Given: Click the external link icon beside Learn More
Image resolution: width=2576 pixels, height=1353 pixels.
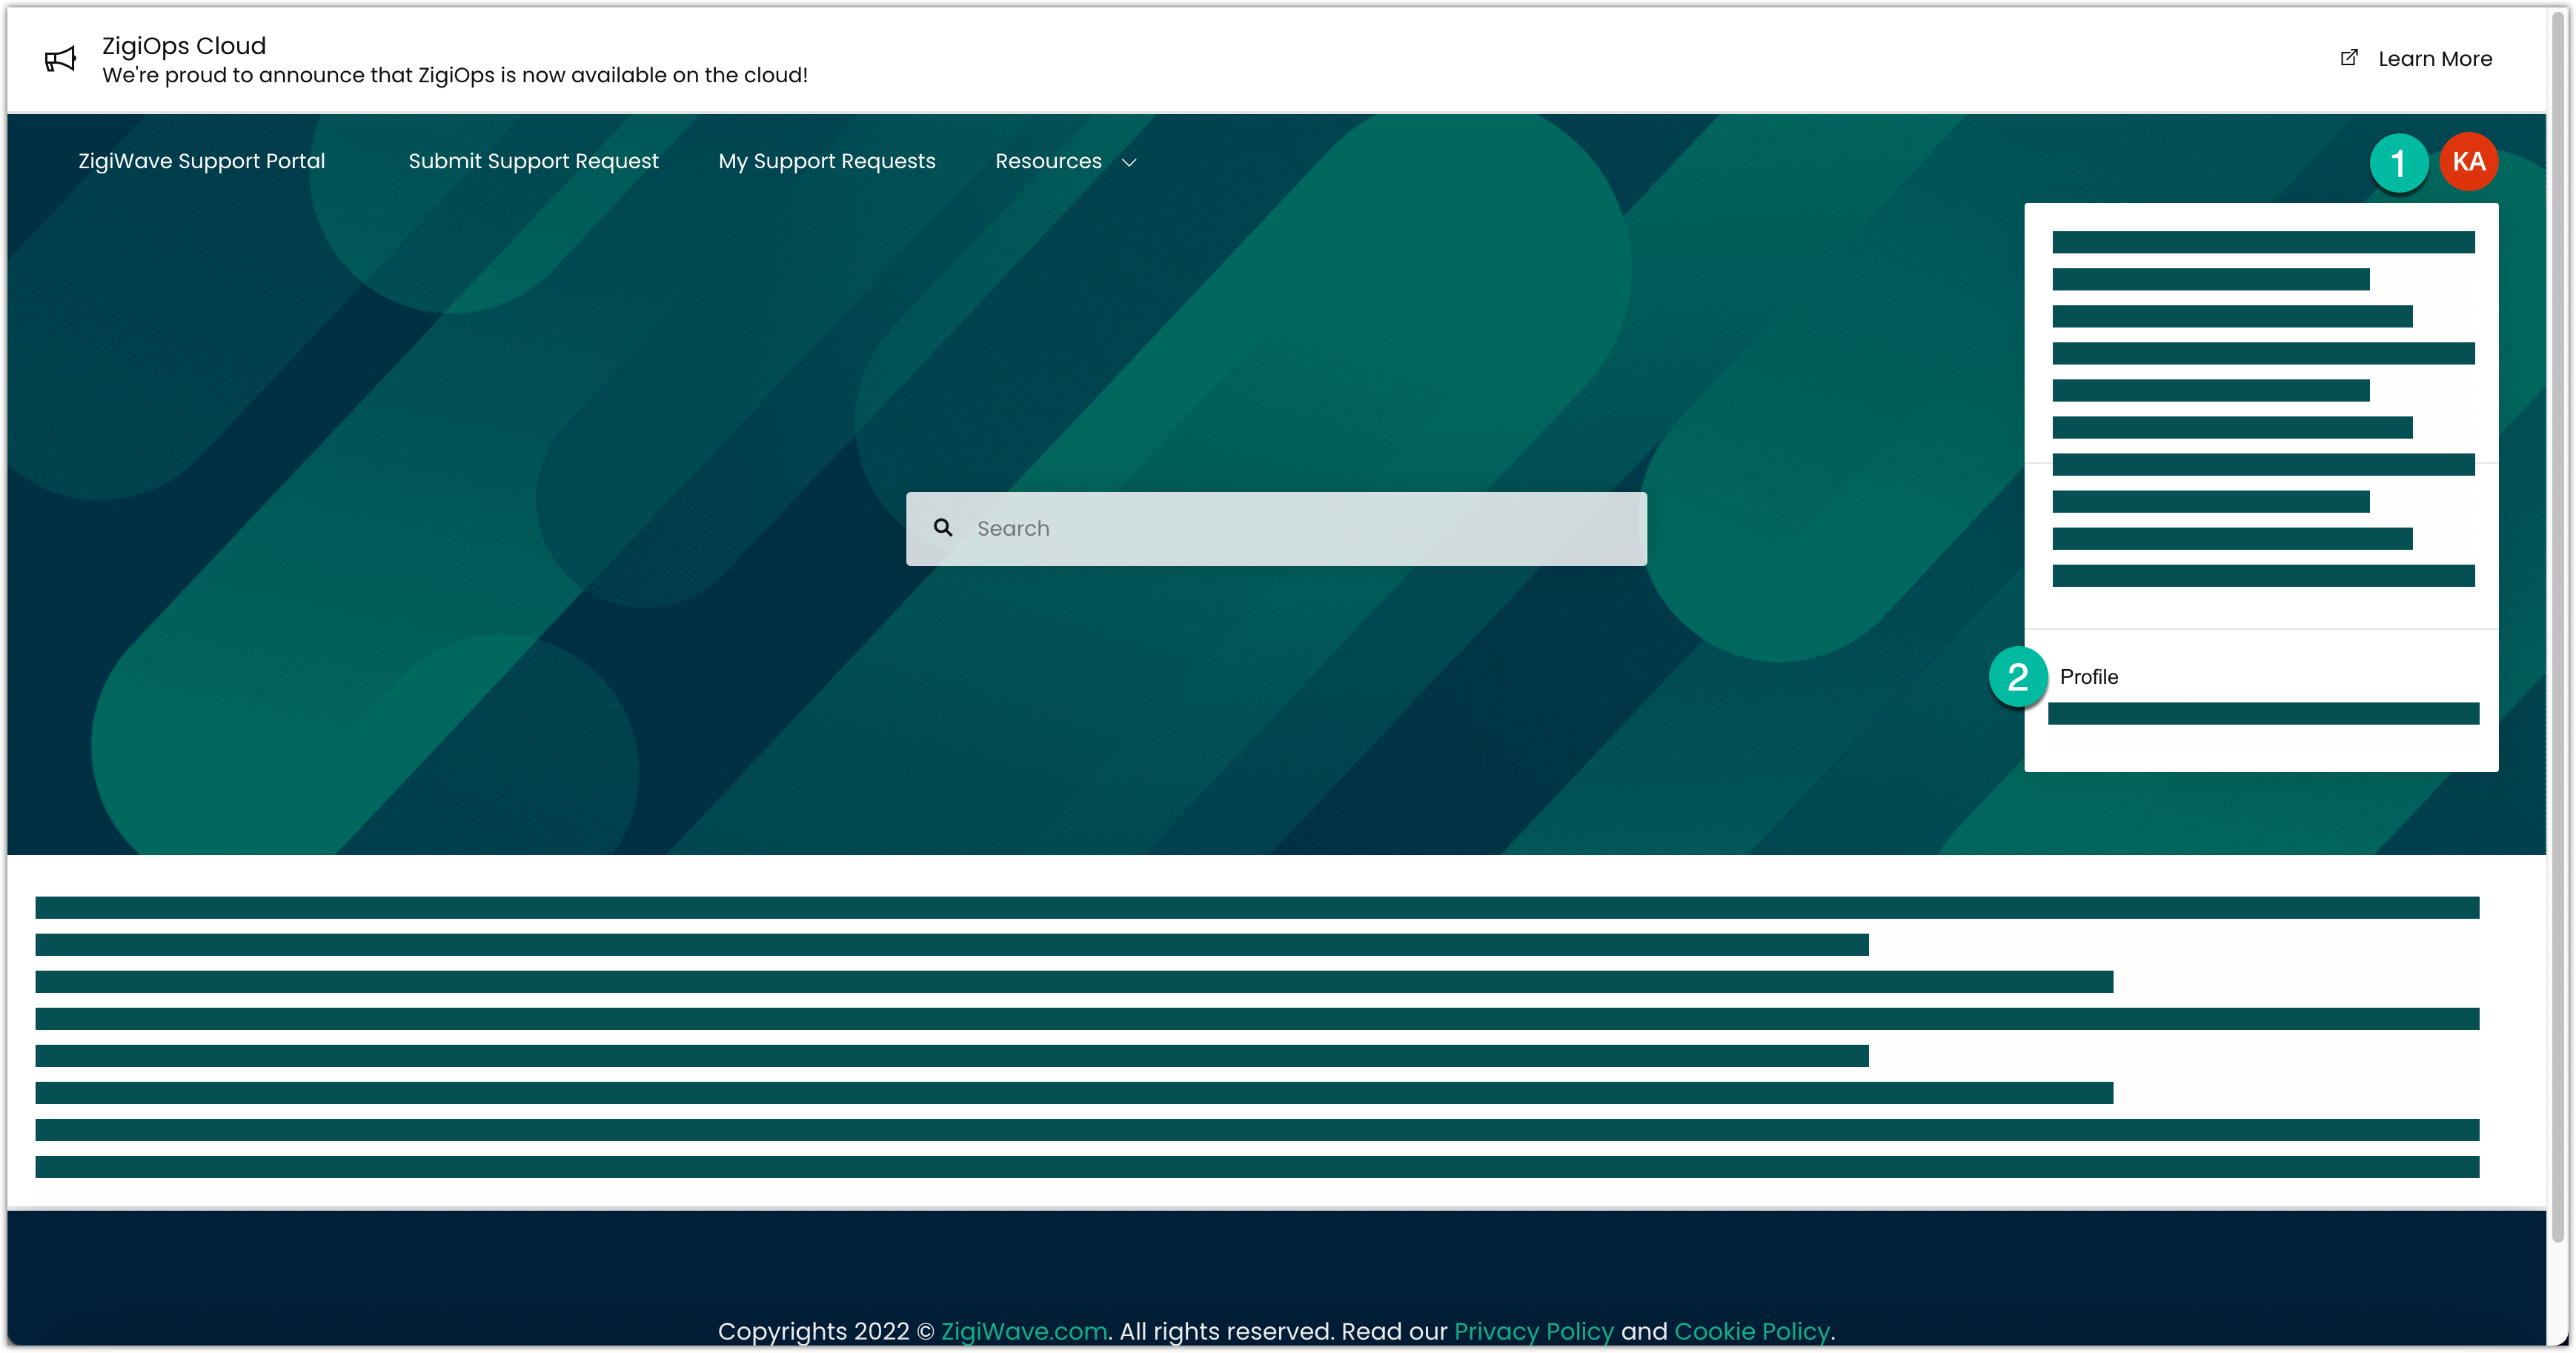Looking at the screenshot, I should [2349, 58].
